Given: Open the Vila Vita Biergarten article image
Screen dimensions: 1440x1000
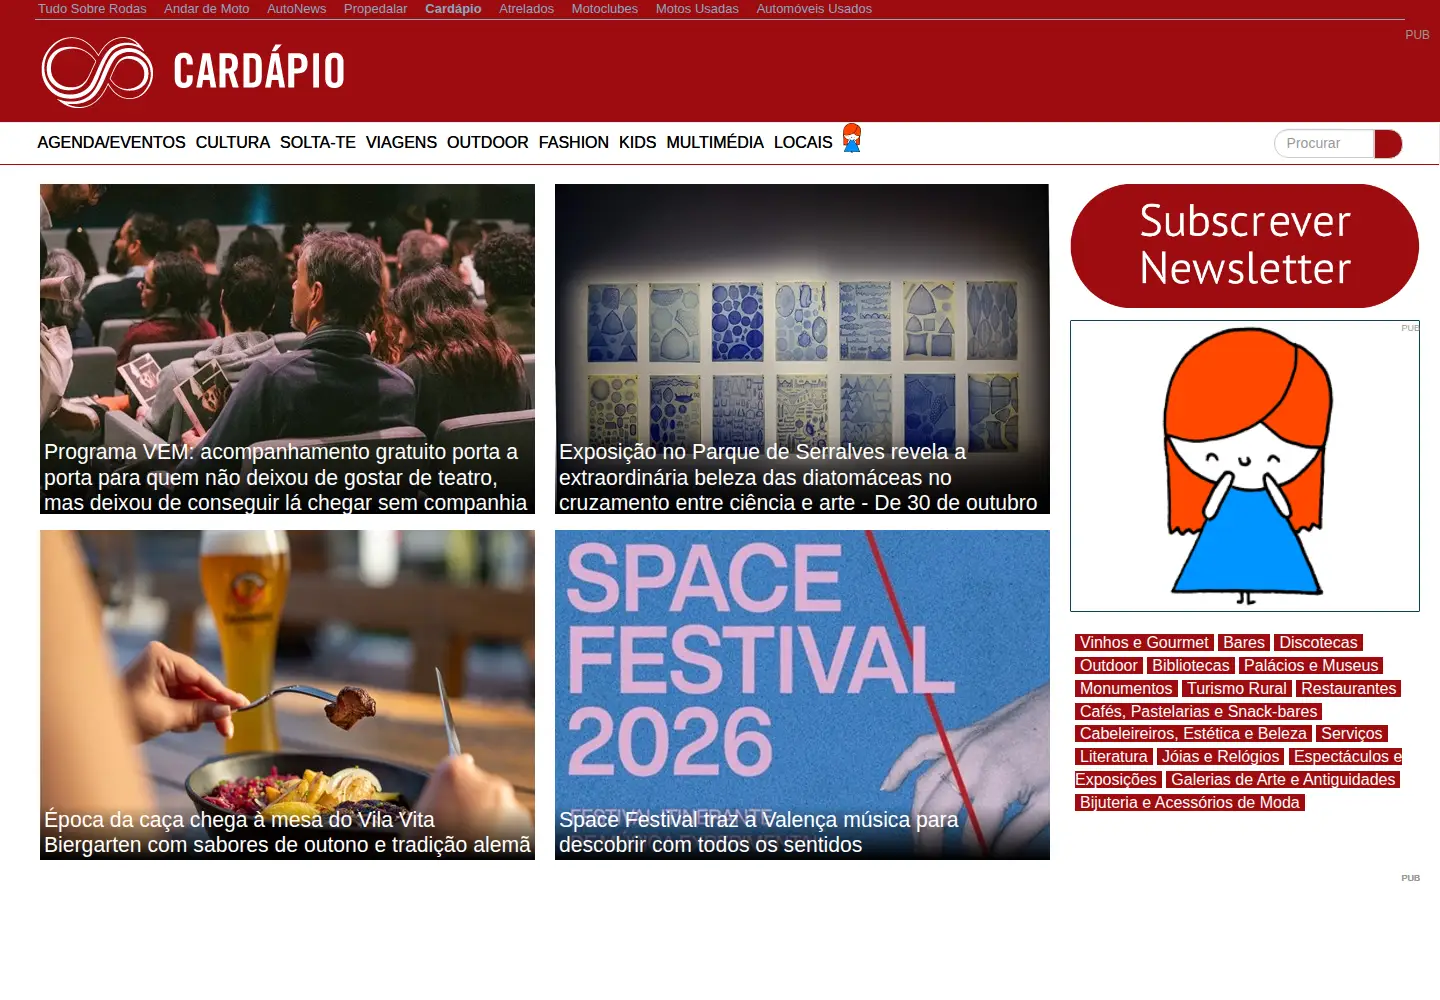Looking at the screenshot, I should click(287, 695).
